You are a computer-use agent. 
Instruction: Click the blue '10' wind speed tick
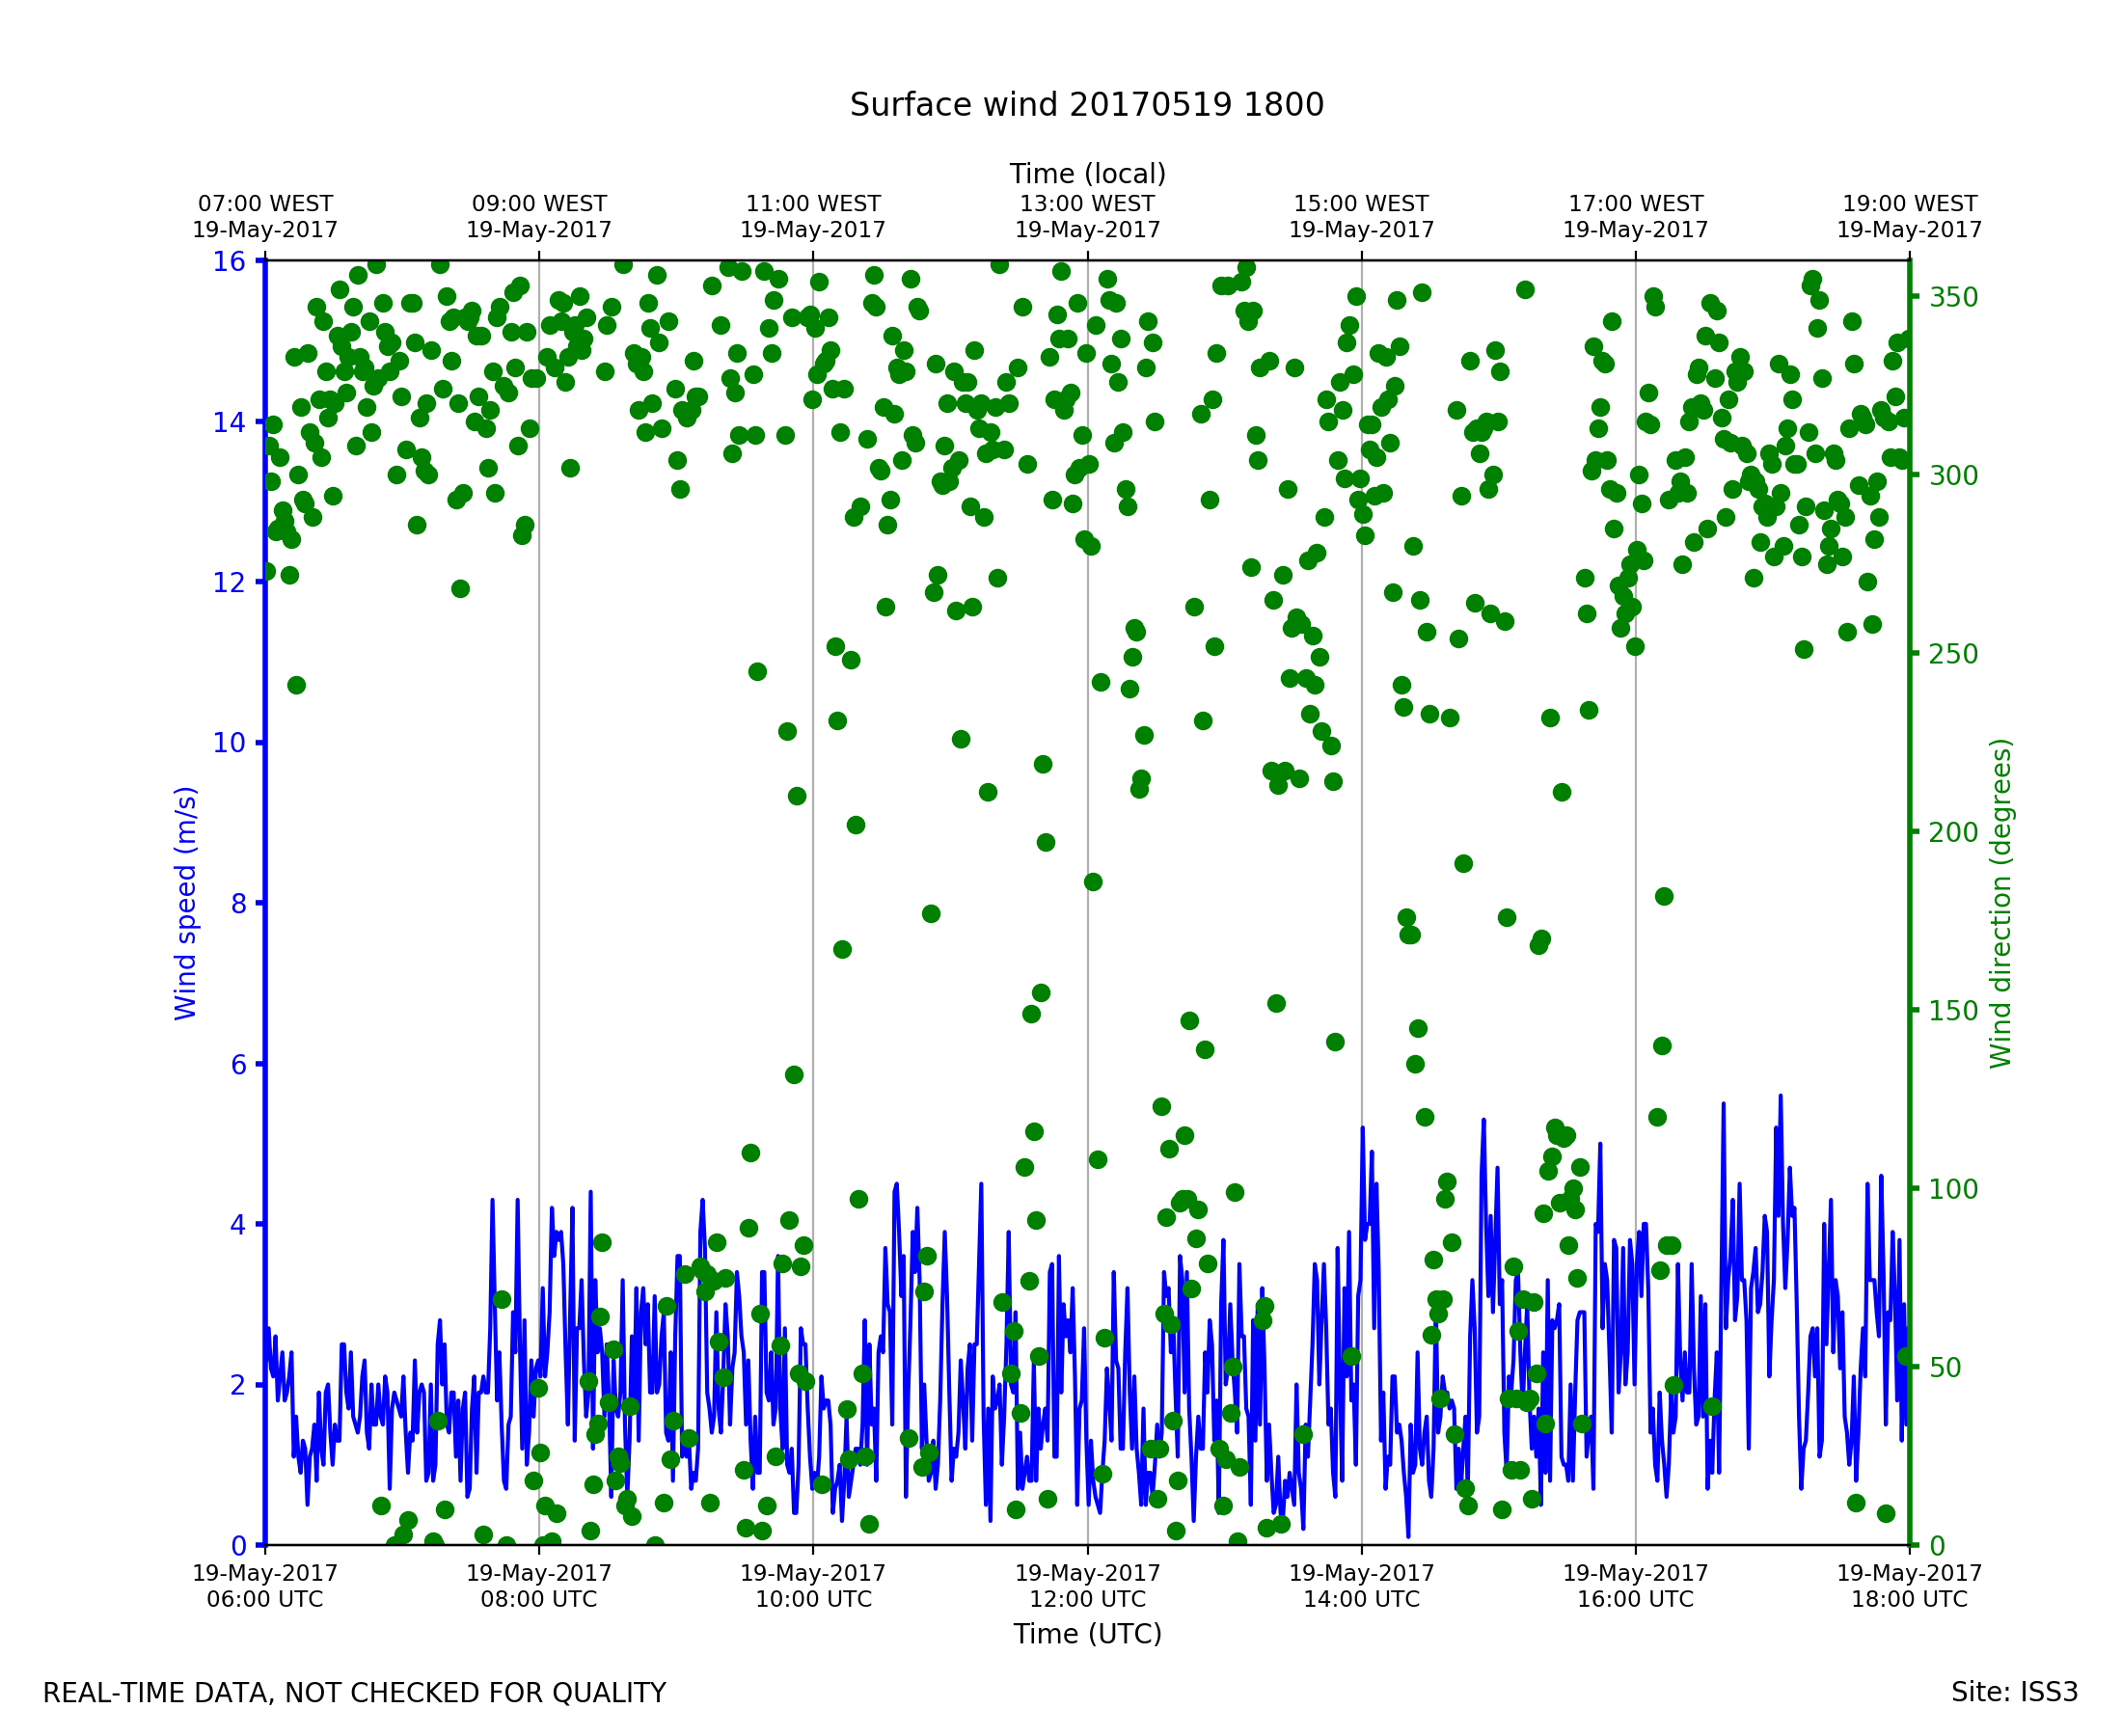click(x=229, y=743)
